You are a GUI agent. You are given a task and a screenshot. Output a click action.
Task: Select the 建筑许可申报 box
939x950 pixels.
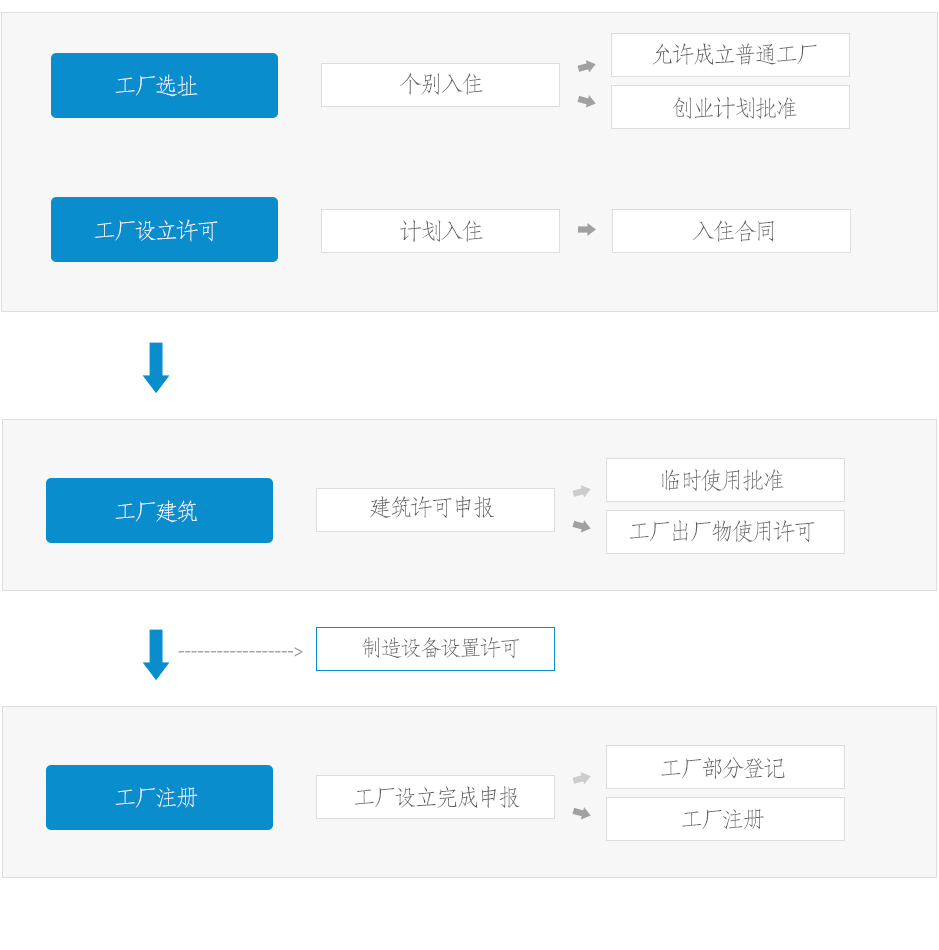[435, 510]
